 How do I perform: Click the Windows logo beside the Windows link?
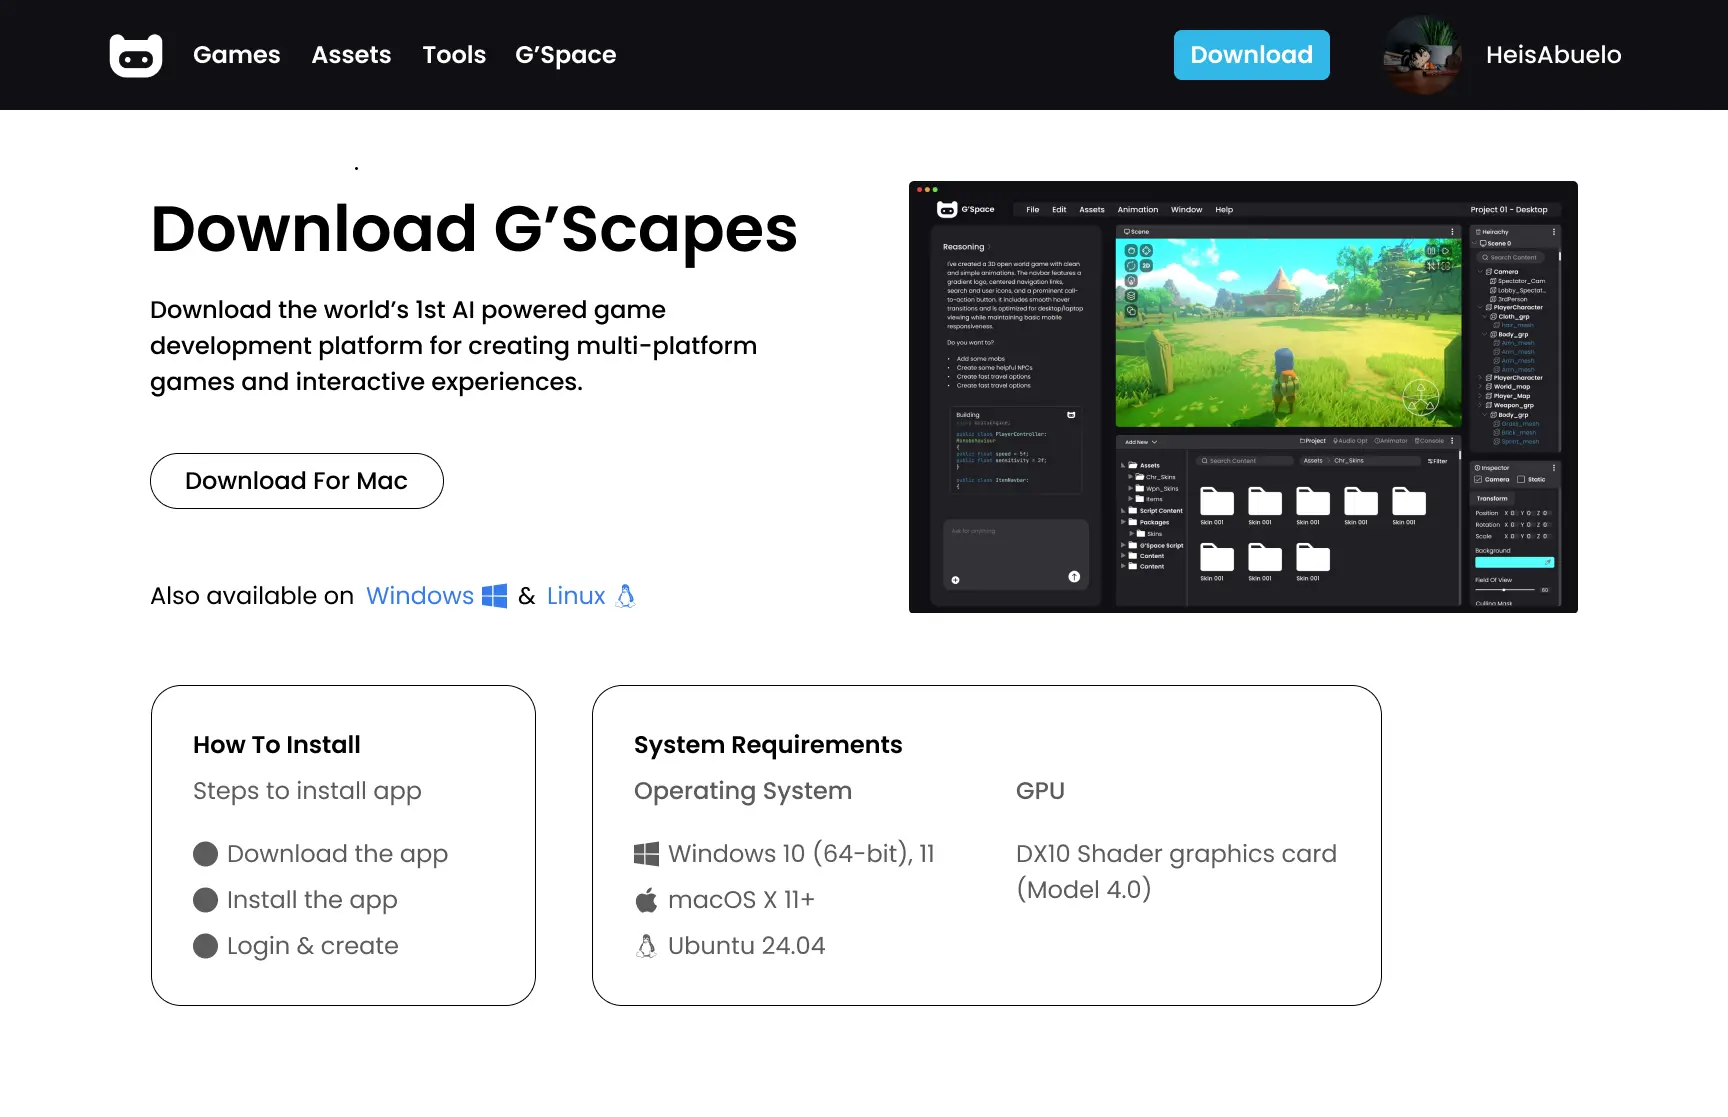click(495, 596)
